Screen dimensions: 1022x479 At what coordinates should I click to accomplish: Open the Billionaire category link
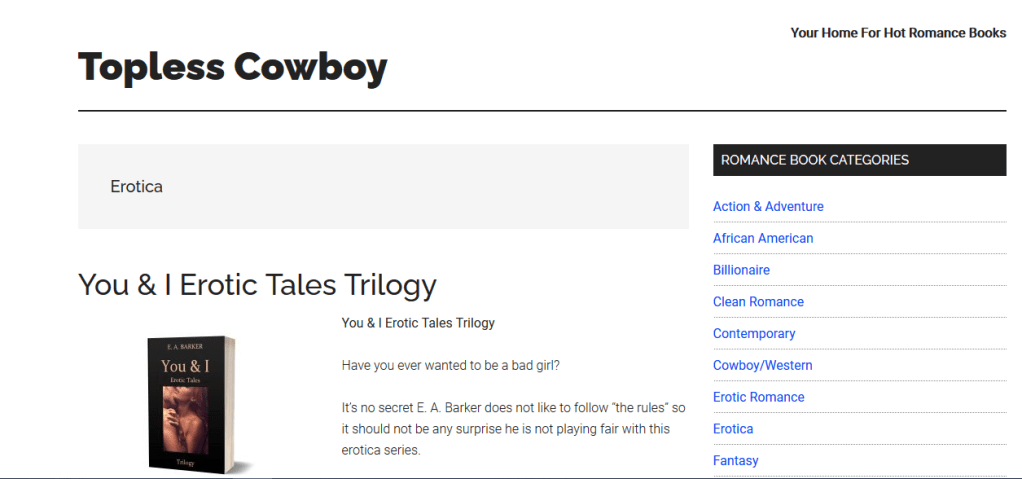coord(741,270)
